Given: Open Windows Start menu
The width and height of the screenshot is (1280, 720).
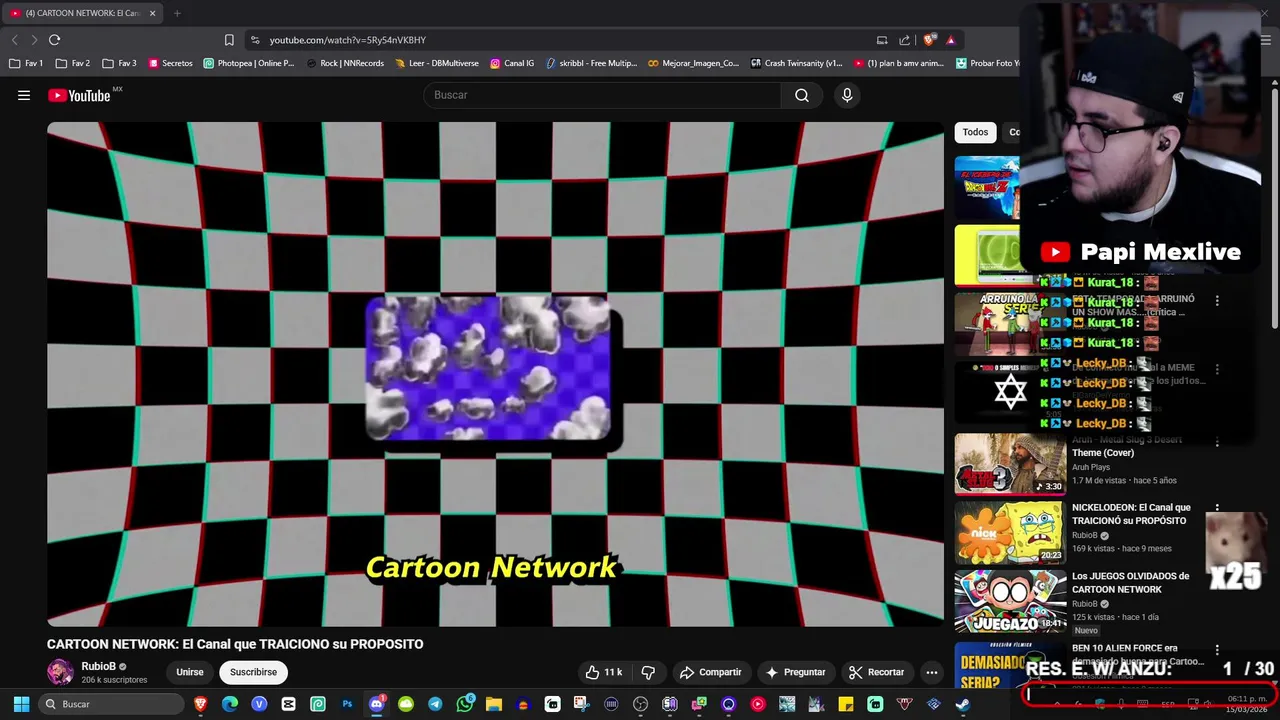Looking at the screenshot, I should pyautogui.click(x=21, y=704).
